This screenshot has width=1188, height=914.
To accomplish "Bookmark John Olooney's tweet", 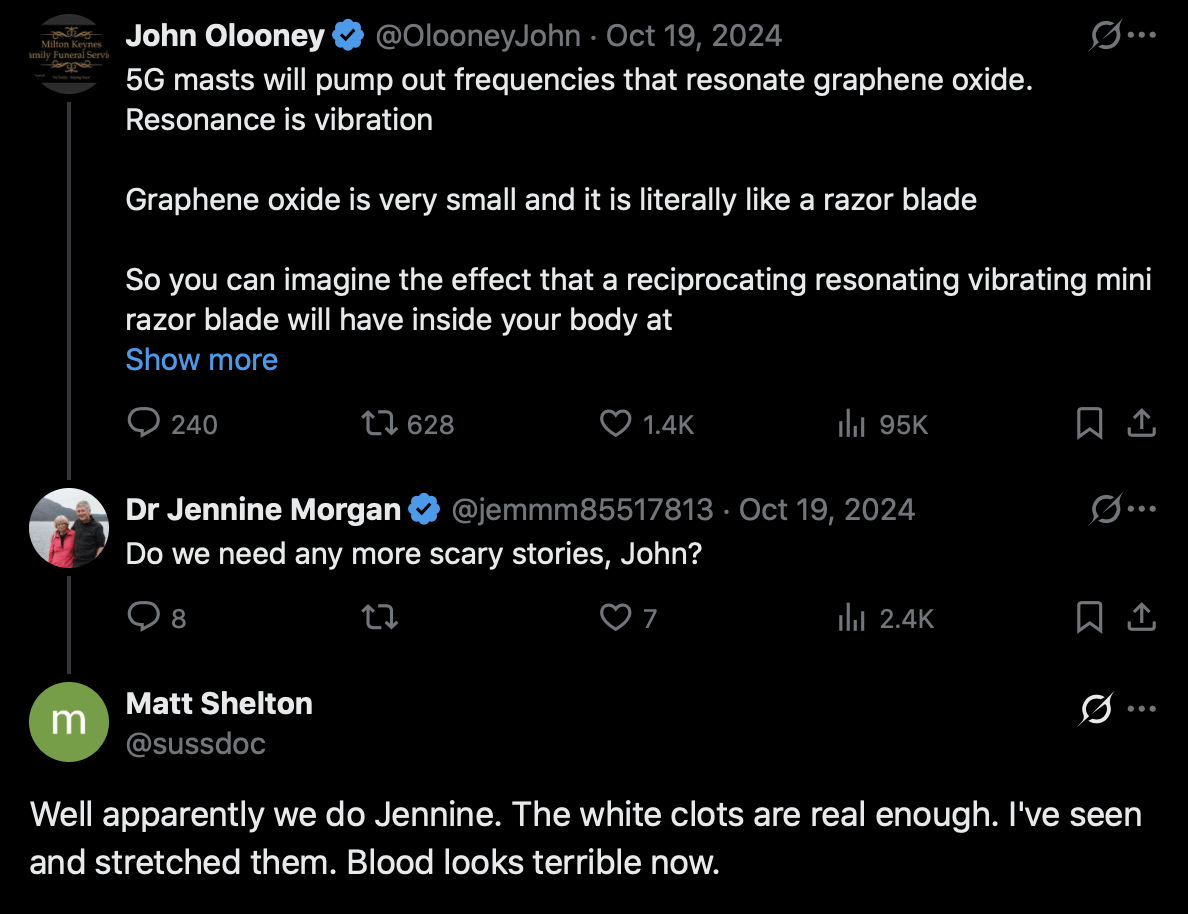I will point(1089,424).
